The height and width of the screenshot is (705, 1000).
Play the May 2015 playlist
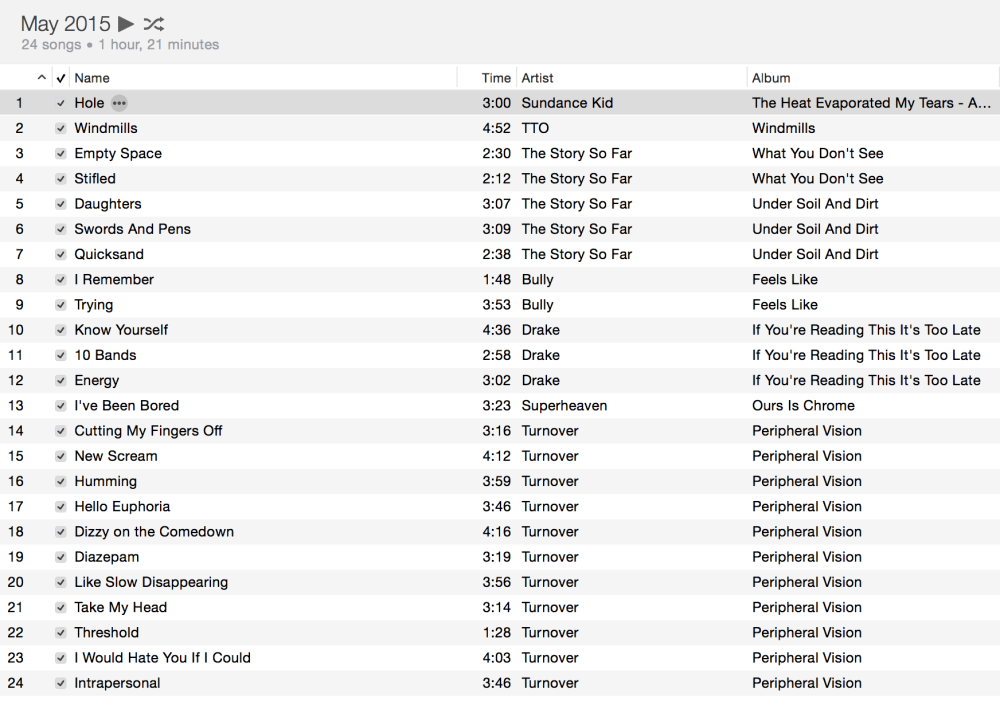pyautogui.click(x=126, y=23)
